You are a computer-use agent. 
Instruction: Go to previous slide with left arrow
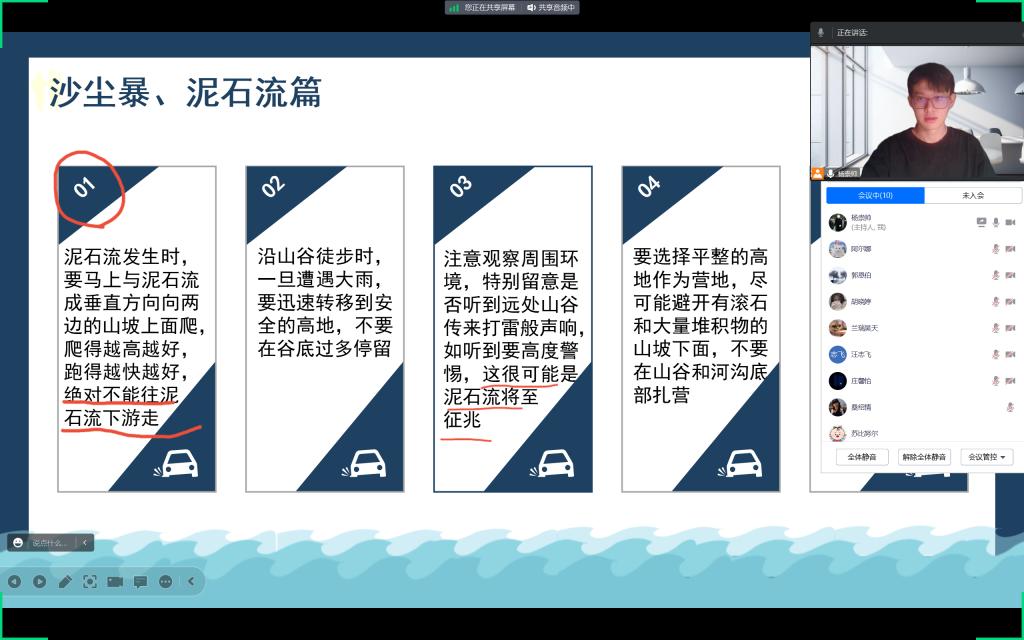[x=14, y=581]
